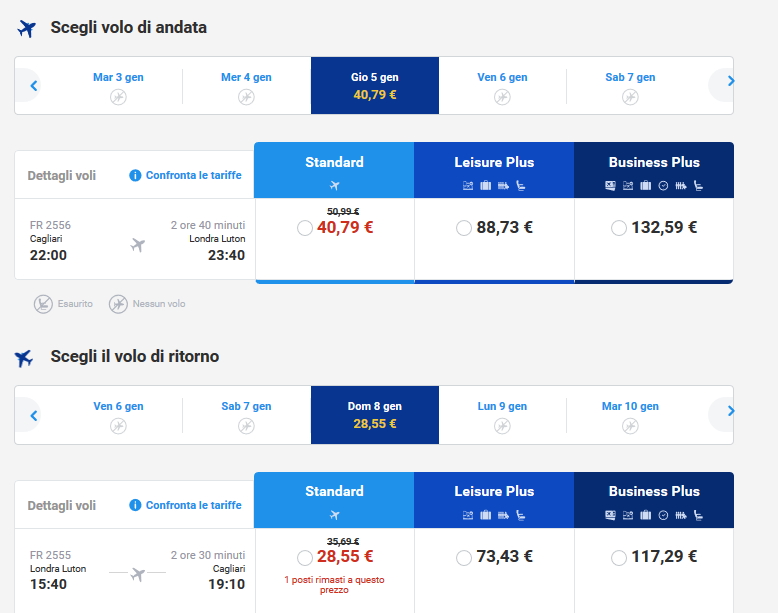Select the Dom 8 gen return date tab
The image size is (778, 613).
point(374,415)
